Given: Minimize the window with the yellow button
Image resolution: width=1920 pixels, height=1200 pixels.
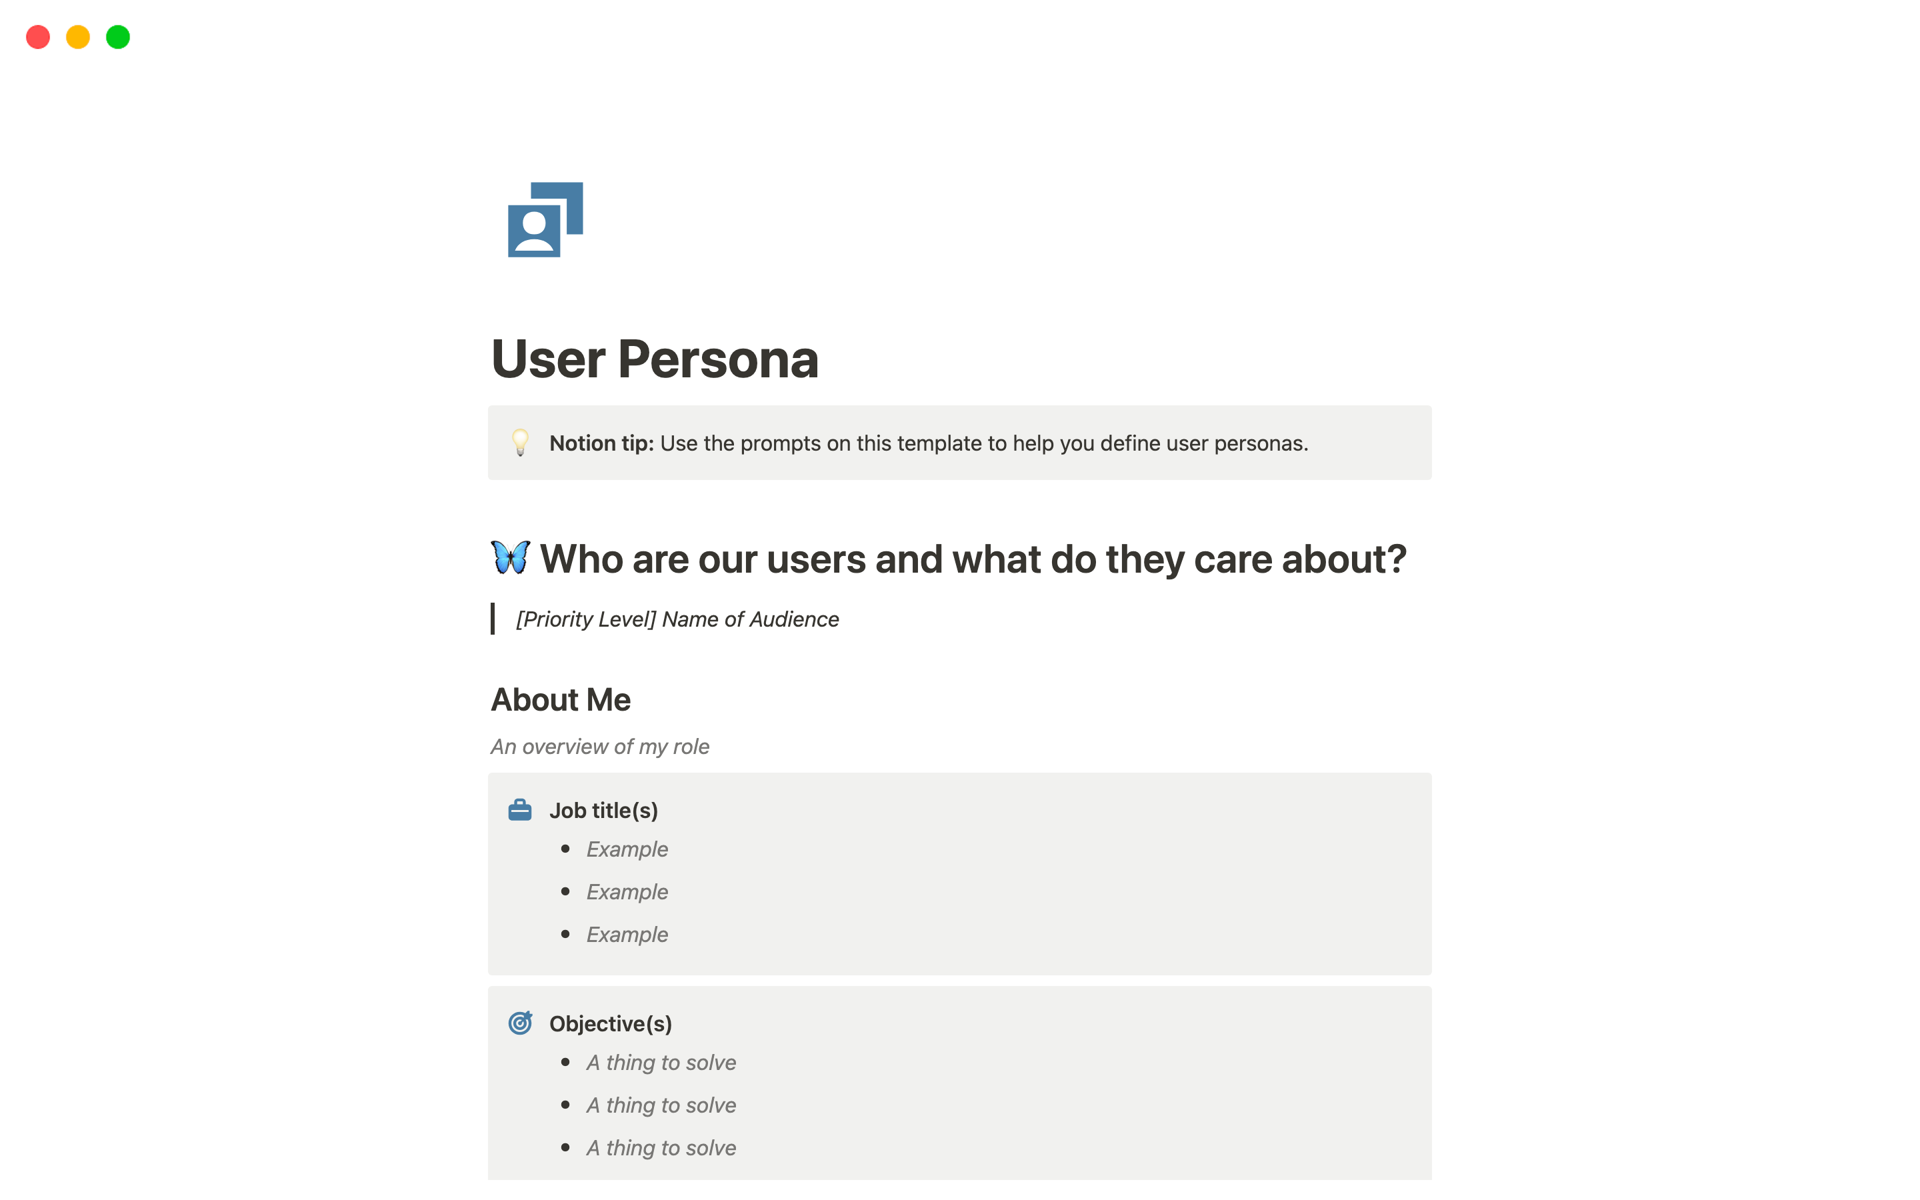Looking at the screenshot, I should [x=78, y=37].
